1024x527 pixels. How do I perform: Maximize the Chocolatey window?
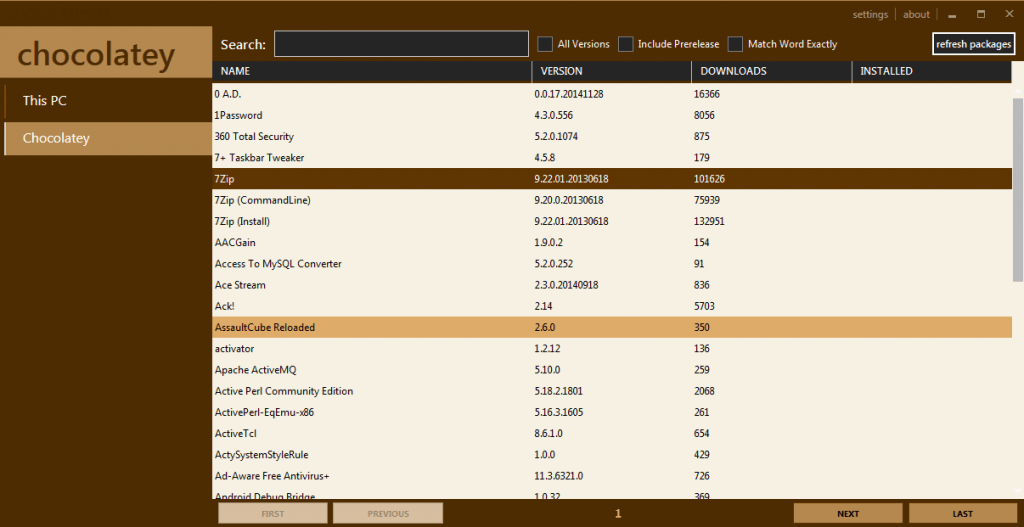pos(981,14)
